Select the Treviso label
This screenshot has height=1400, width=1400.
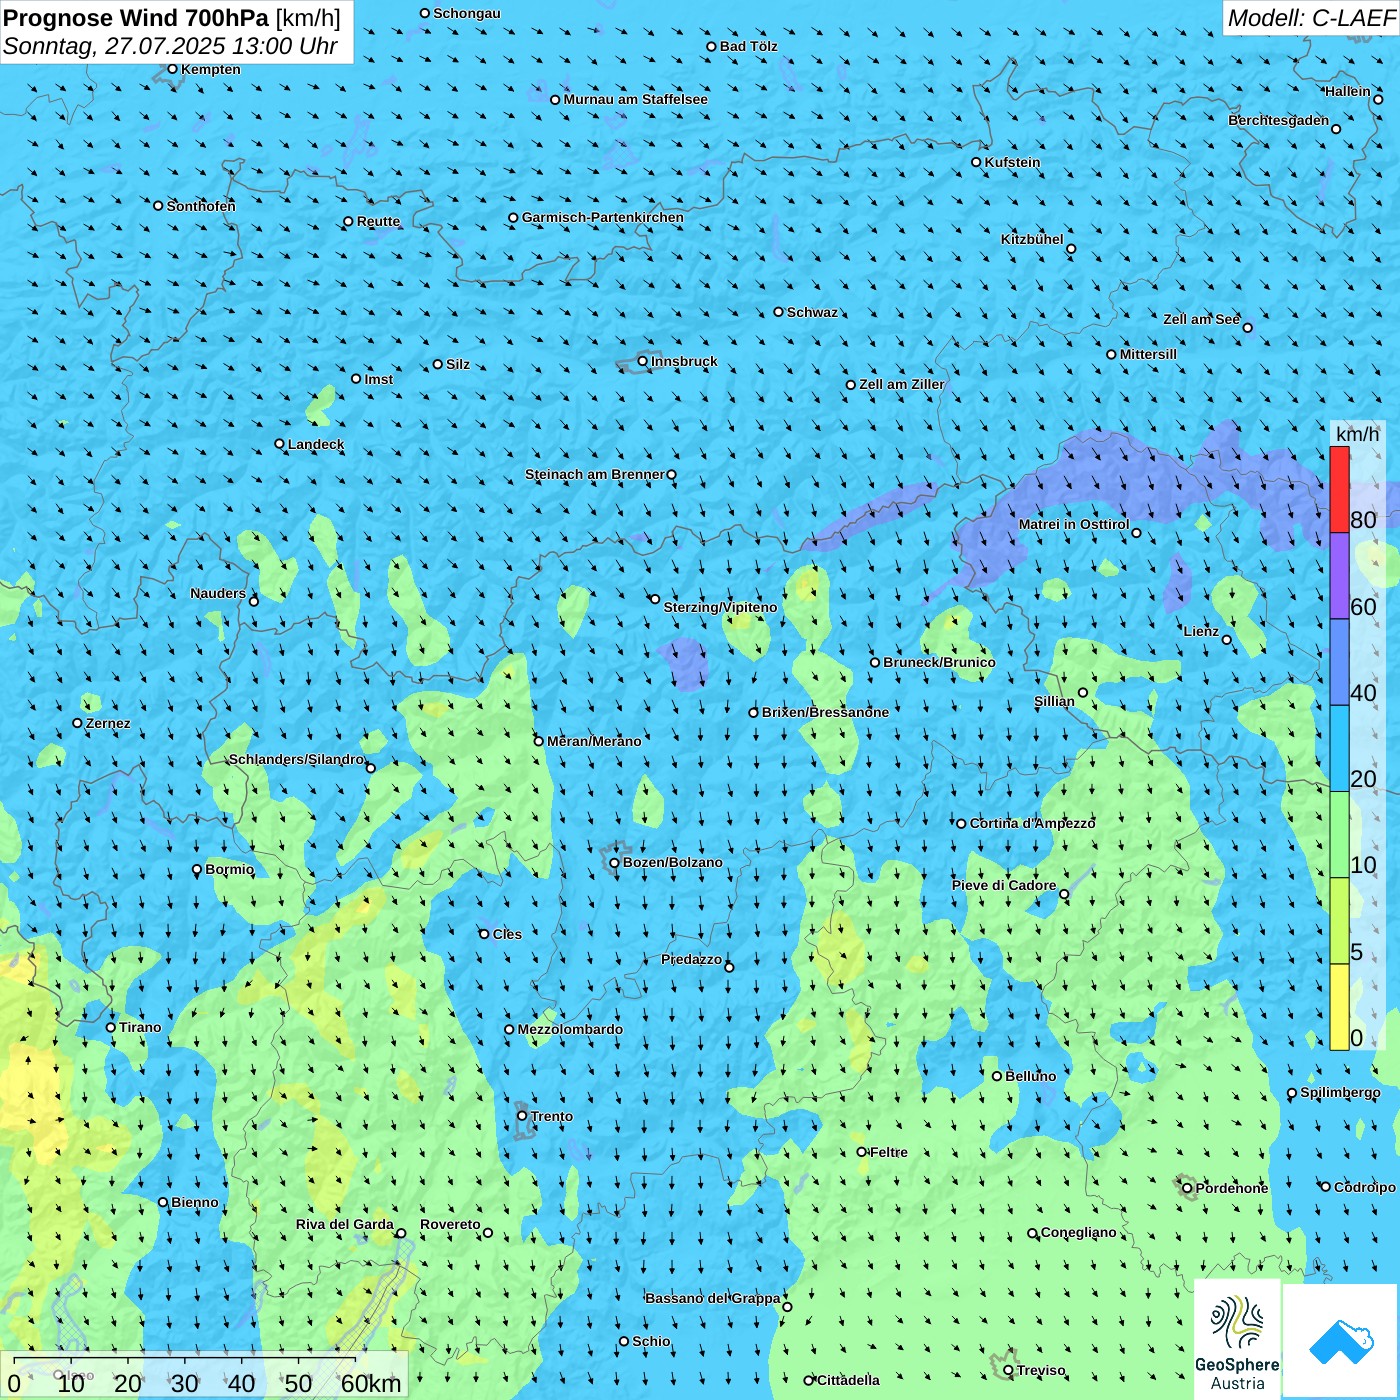1041,1370
